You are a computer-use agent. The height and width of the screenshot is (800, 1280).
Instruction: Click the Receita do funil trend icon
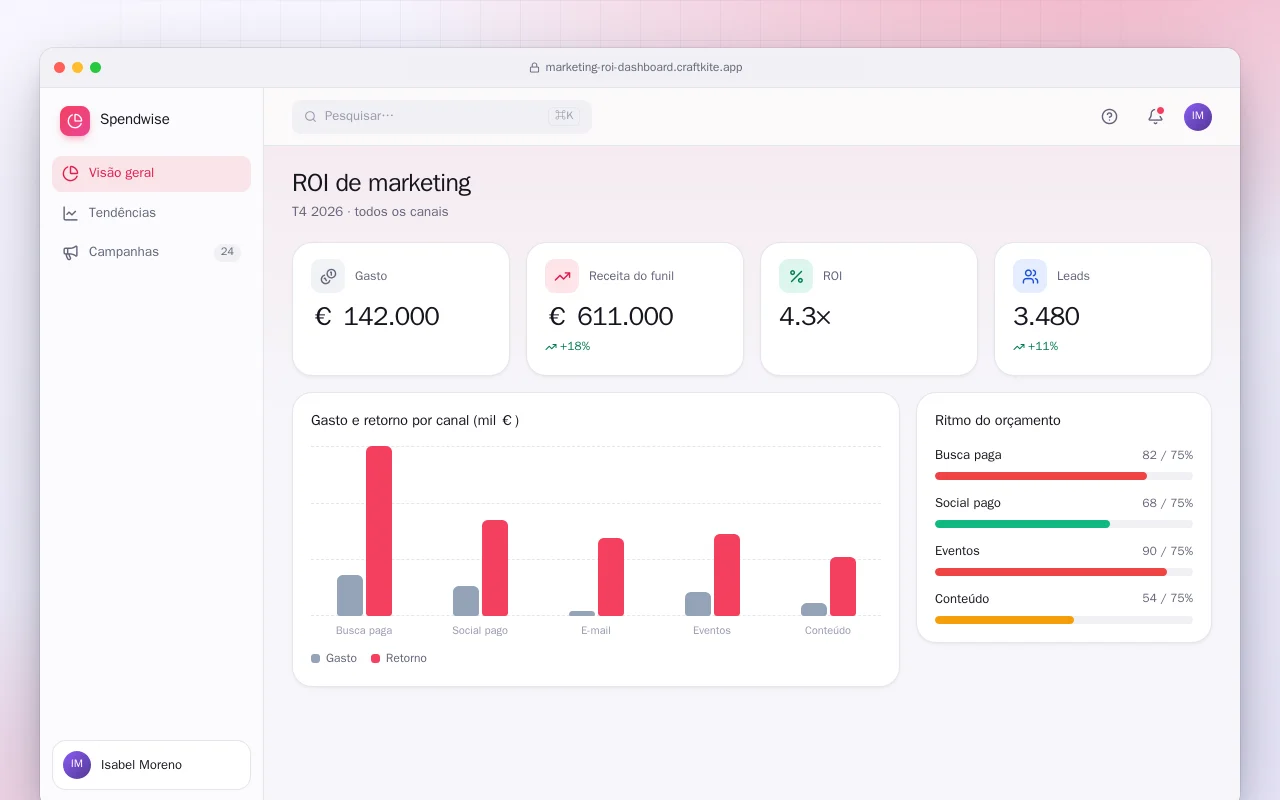point(562,276)
